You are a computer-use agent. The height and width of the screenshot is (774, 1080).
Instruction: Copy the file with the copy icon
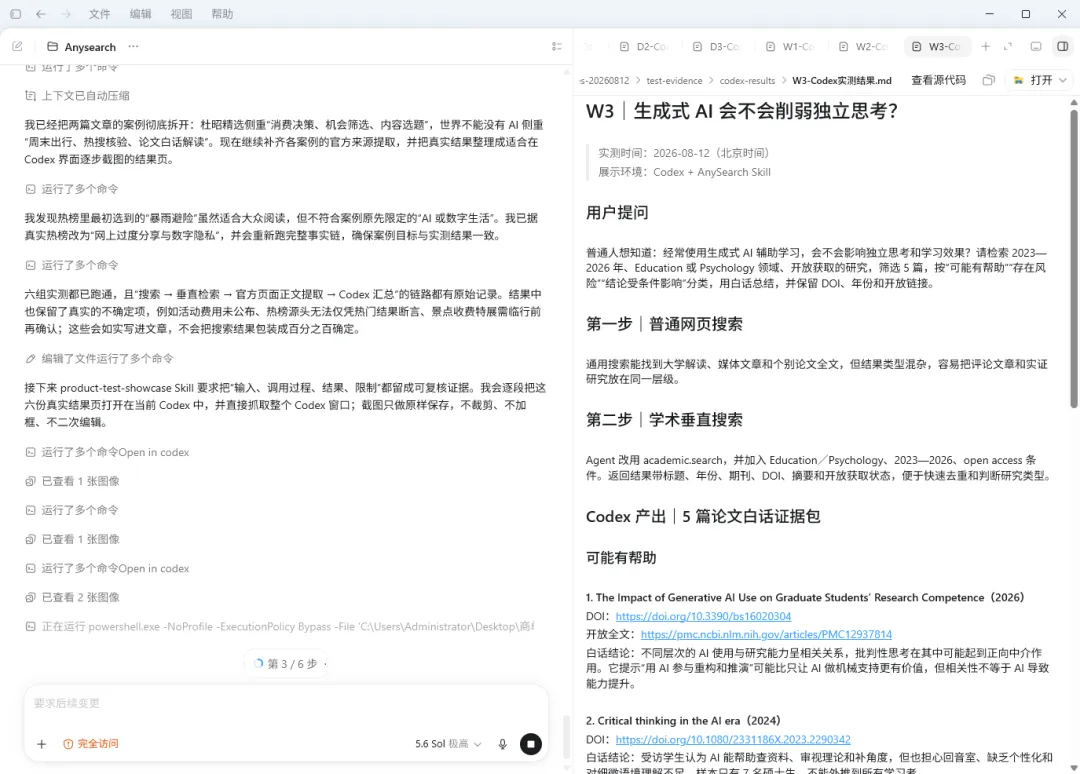988,80
